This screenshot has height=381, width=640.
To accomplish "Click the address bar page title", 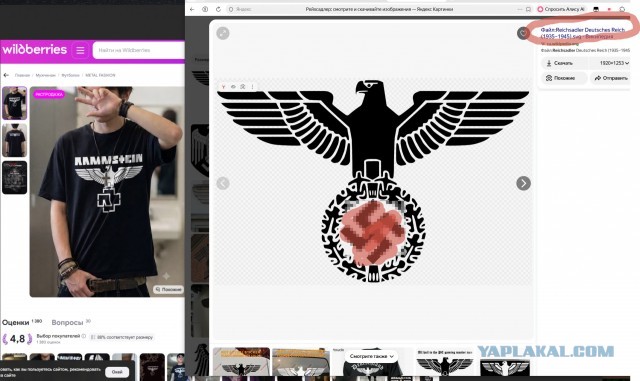I will click(x=379, y=9).
